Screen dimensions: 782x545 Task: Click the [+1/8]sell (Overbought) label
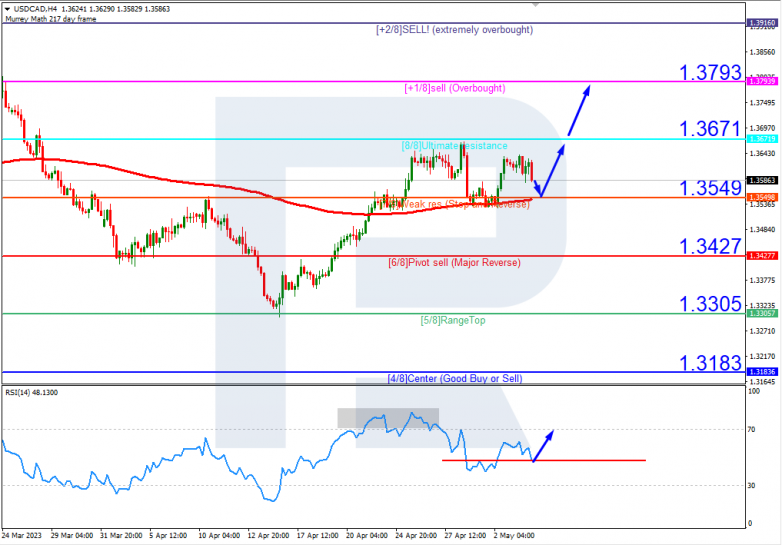pos(455,88)
